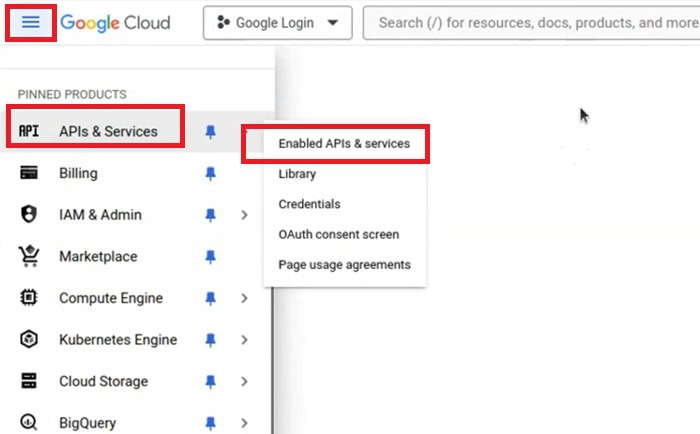Screen dimensions: 700x434
Task: Open the Google Login project selector
Action: pyautogui.click(x=277, y=23)
